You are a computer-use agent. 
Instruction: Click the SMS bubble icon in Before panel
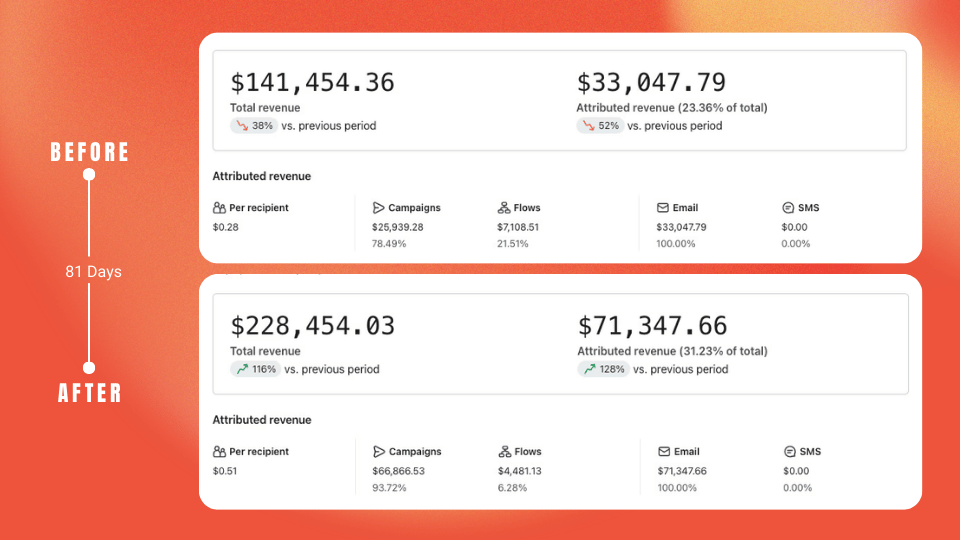(x=788, y=208)
